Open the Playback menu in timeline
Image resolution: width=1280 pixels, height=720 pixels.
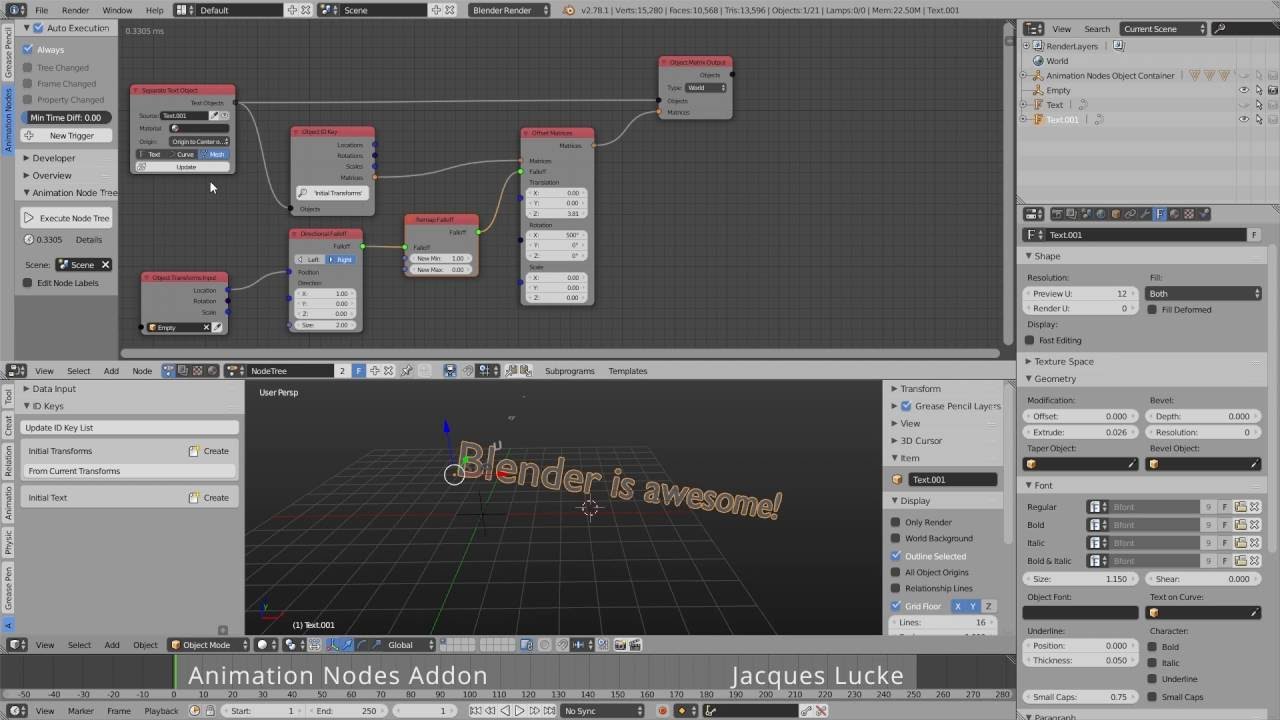click(x=161, y=711)
